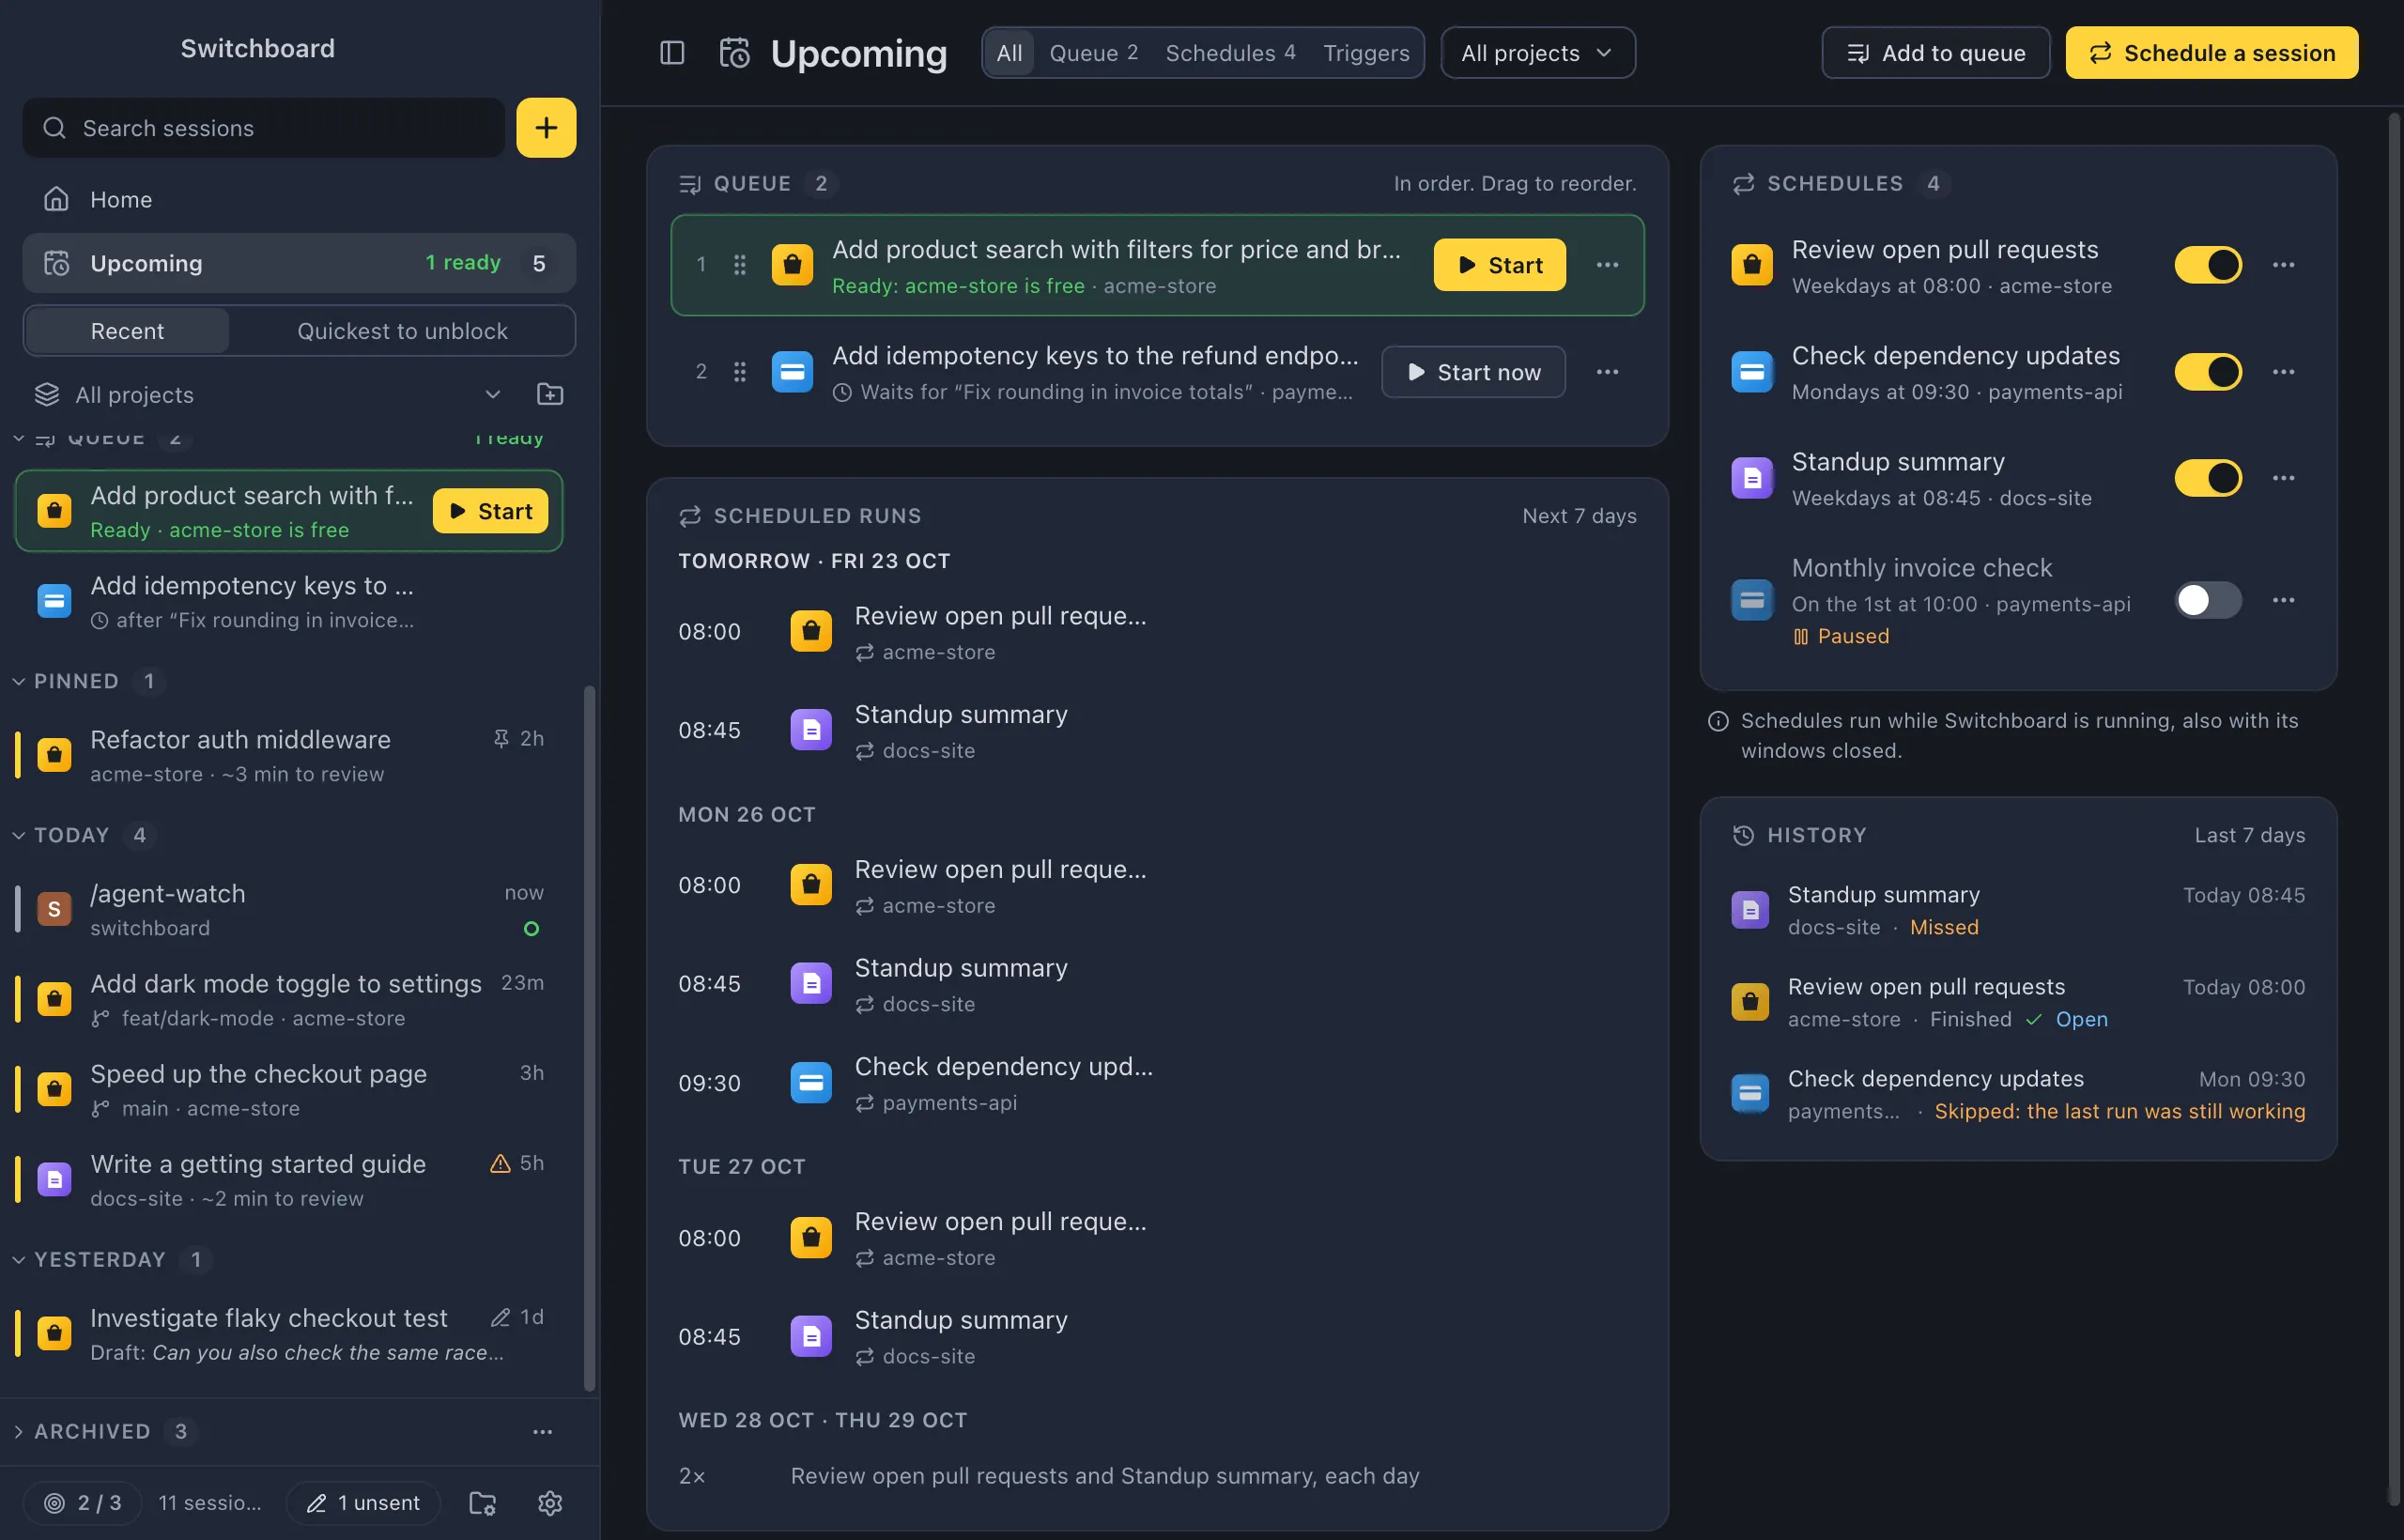Screen dimensions: 2404x1540
Task: Expand the Archived section
Action: pyautogui.click(x=19, y=1432)
